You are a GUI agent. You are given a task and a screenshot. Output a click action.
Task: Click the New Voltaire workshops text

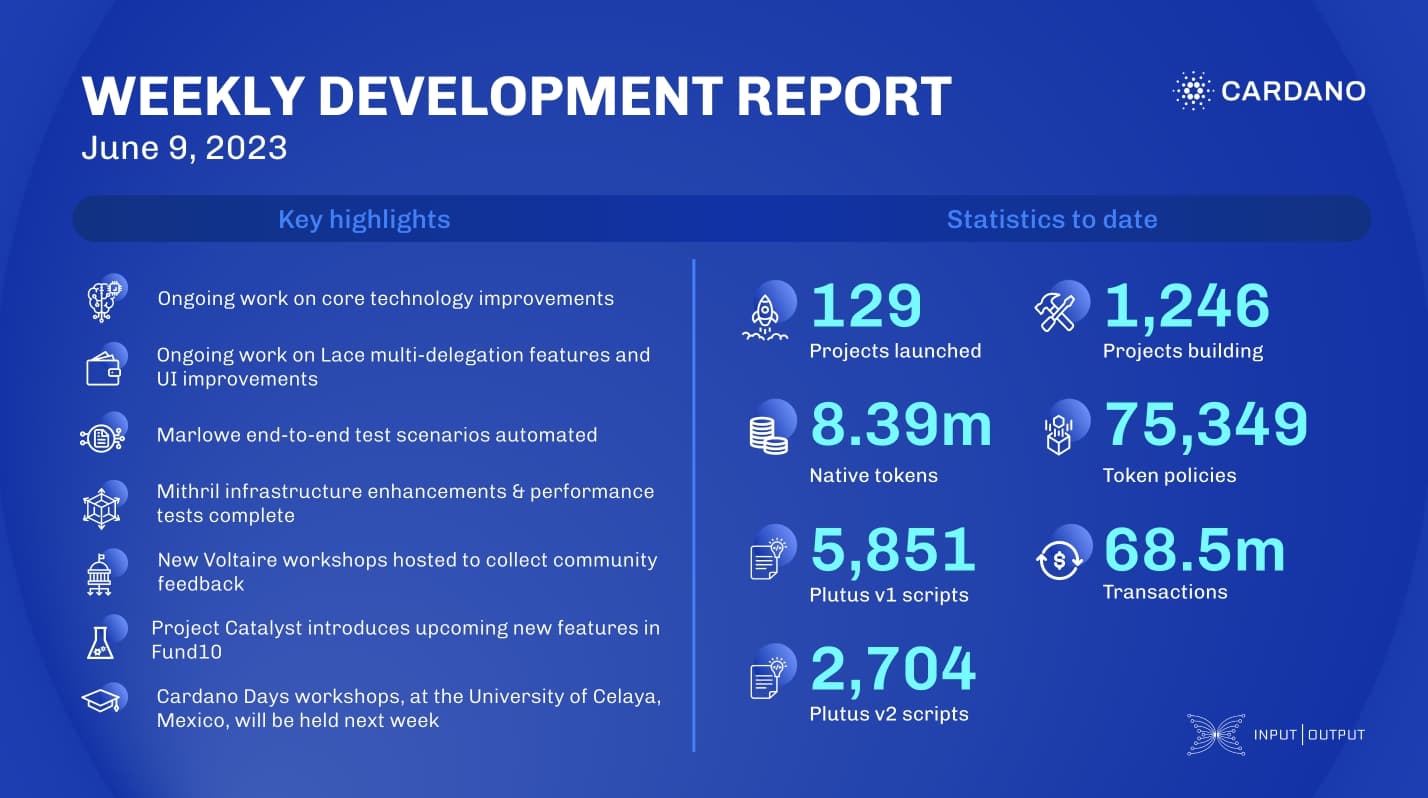[407, 571]
